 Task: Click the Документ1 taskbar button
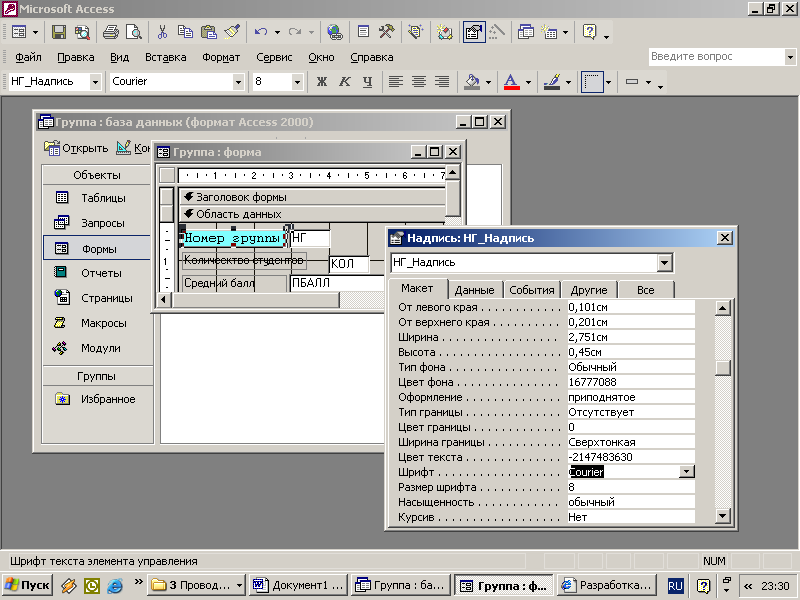point(298,585)
